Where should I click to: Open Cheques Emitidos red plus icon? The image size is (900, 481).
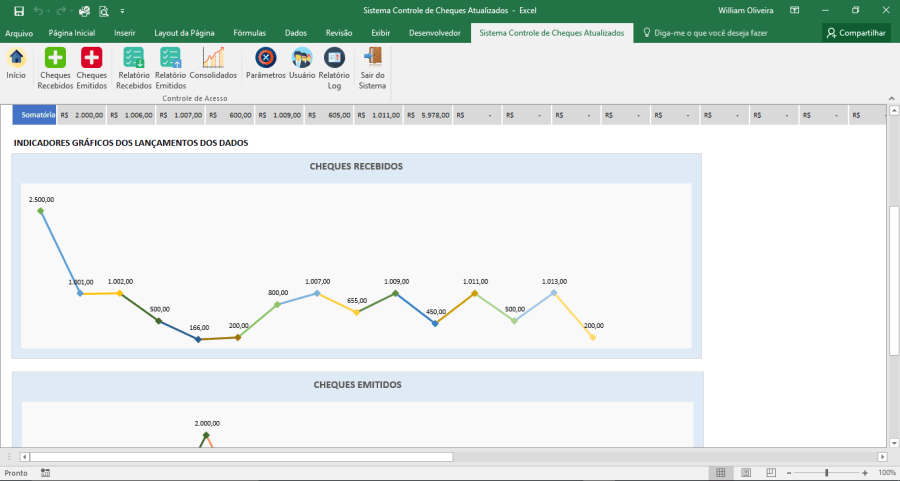(x=91, y=57)
